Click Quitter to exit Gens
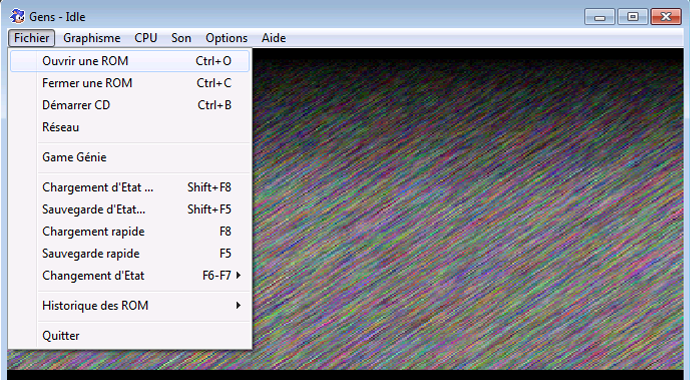This screenshot has height=380, width=690. click(130, 336)
